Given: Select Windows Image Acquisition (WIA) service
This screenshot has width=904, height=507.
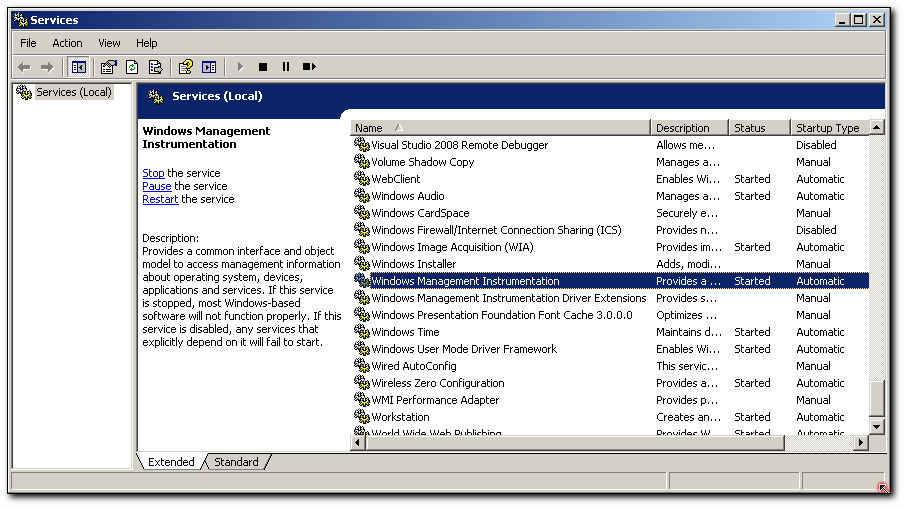Looking at the screenshot, I should (x=453, y=247).
